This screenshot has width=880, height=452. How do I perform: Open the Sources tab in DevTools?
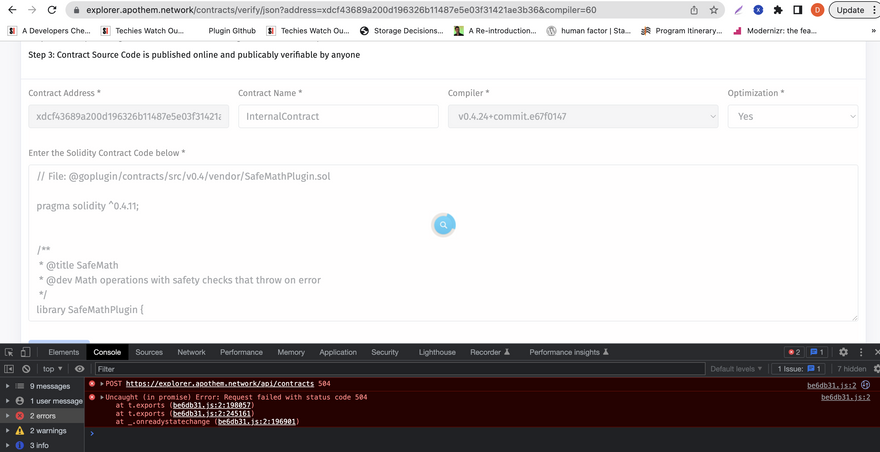click(149, 352)
